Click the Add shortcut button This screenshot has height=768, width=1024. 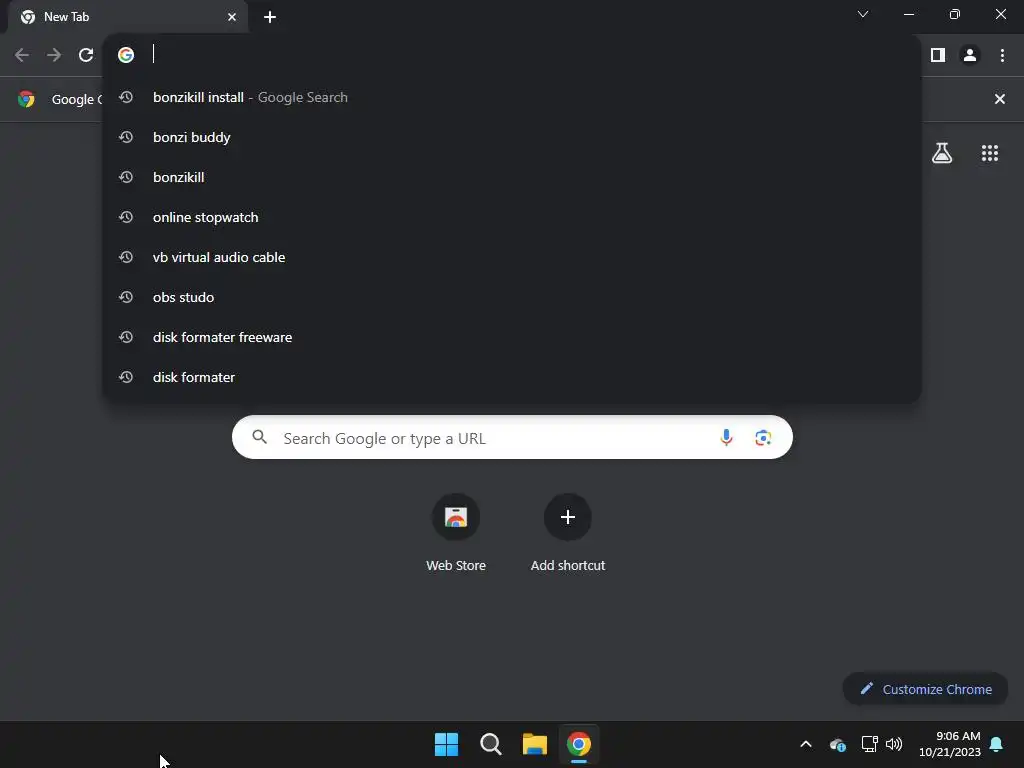(x=568, y=533)
